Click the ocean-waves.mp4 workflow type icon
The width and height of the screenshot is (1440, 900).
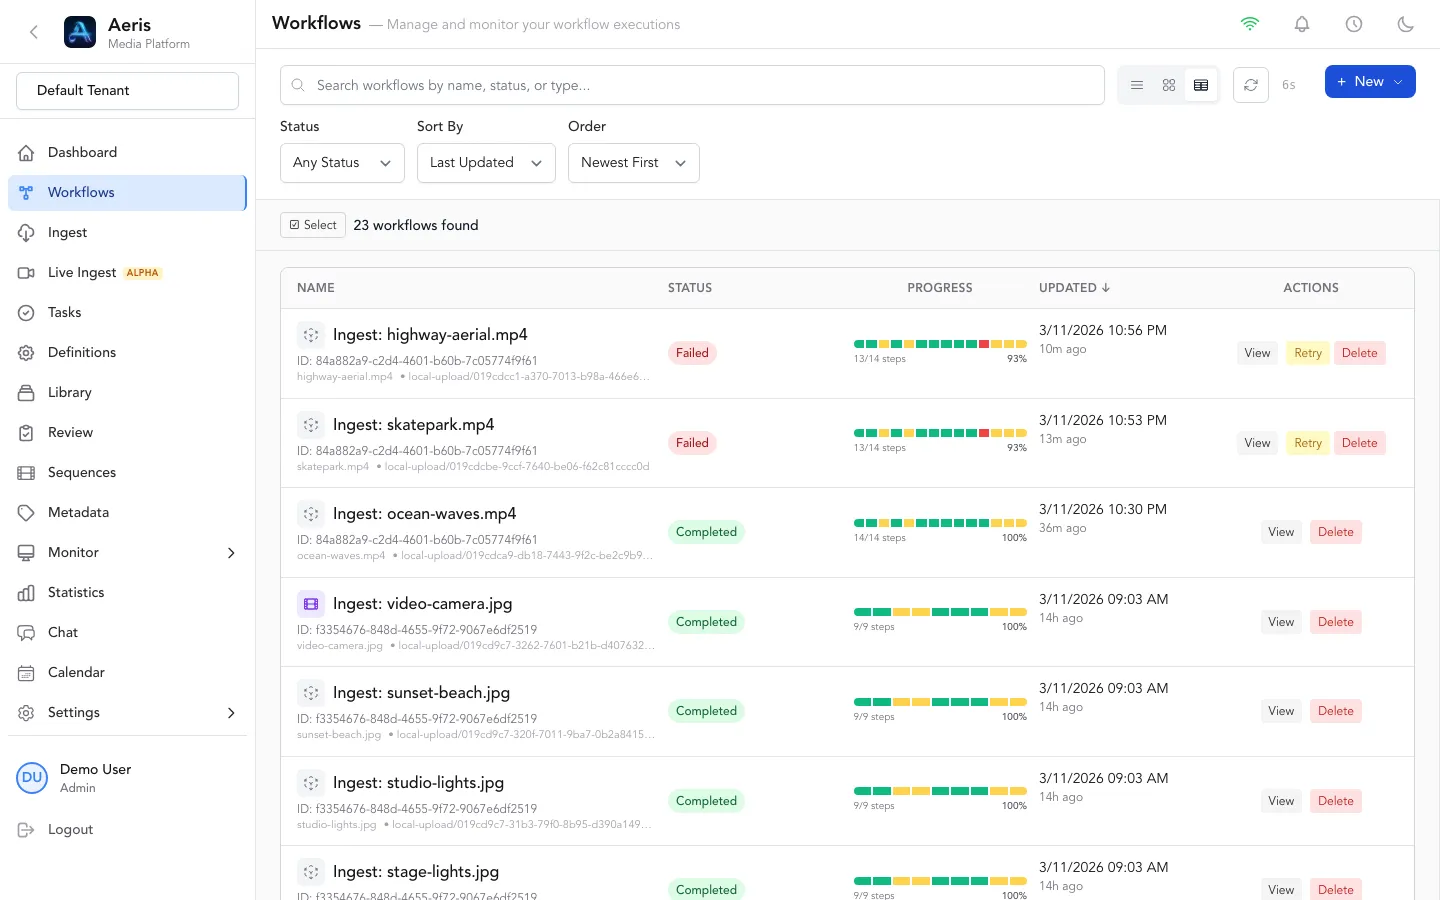pyautogui.click(x=311, y=514)
